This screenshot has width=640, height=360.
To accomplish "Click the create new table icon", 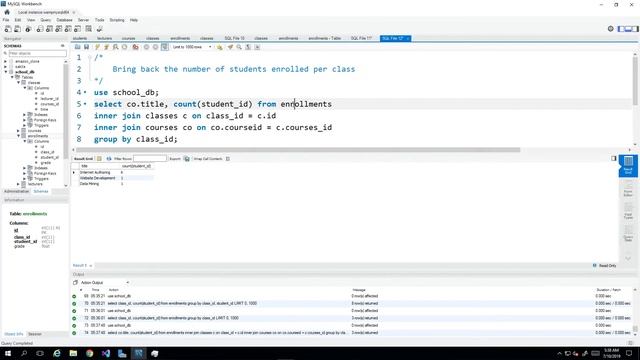I will click(49, 29).
